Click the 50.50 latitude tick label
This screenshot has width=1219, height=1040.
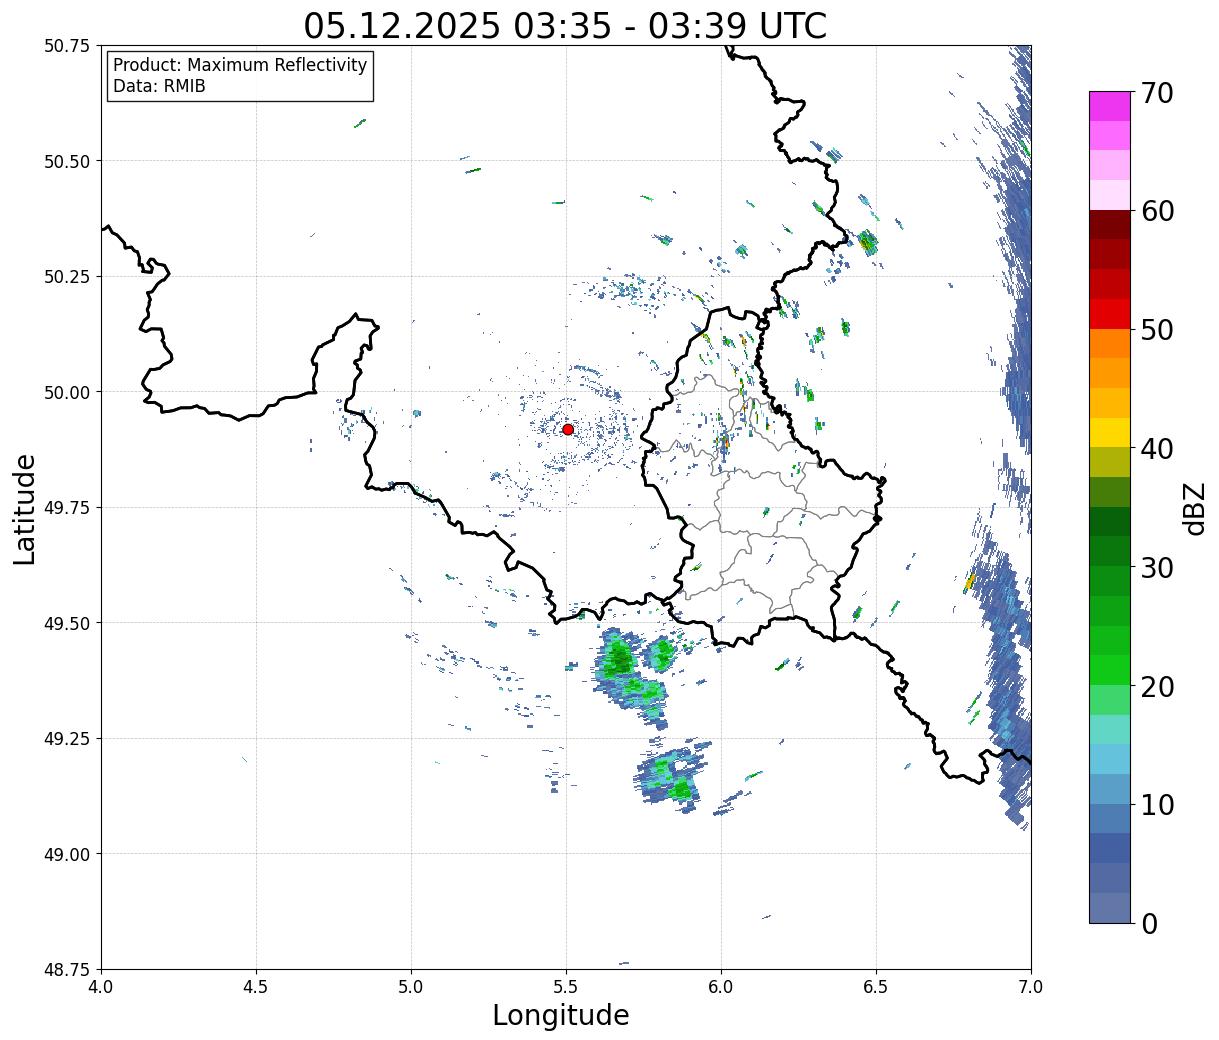pyautogui.click(x=66, y=161)
